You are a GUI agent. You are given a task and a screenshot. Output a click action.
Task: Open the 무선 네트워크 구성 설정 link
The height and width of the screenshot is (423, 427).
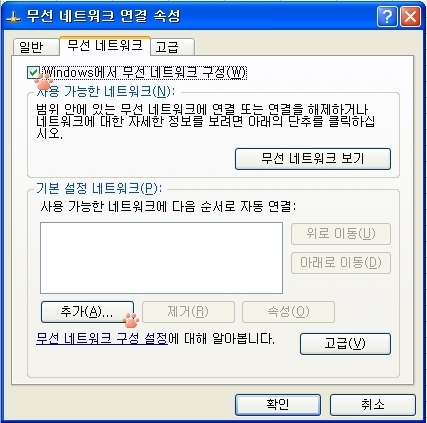tap(102, 339)
